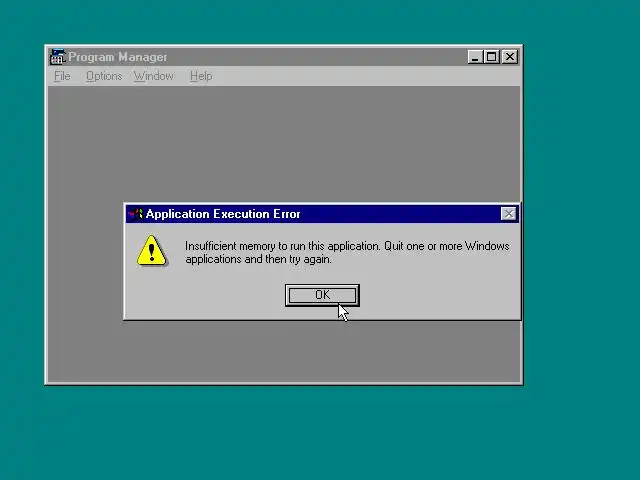Close the Application Execution Error dialog
640x480 pixels.
pos(508,213)
